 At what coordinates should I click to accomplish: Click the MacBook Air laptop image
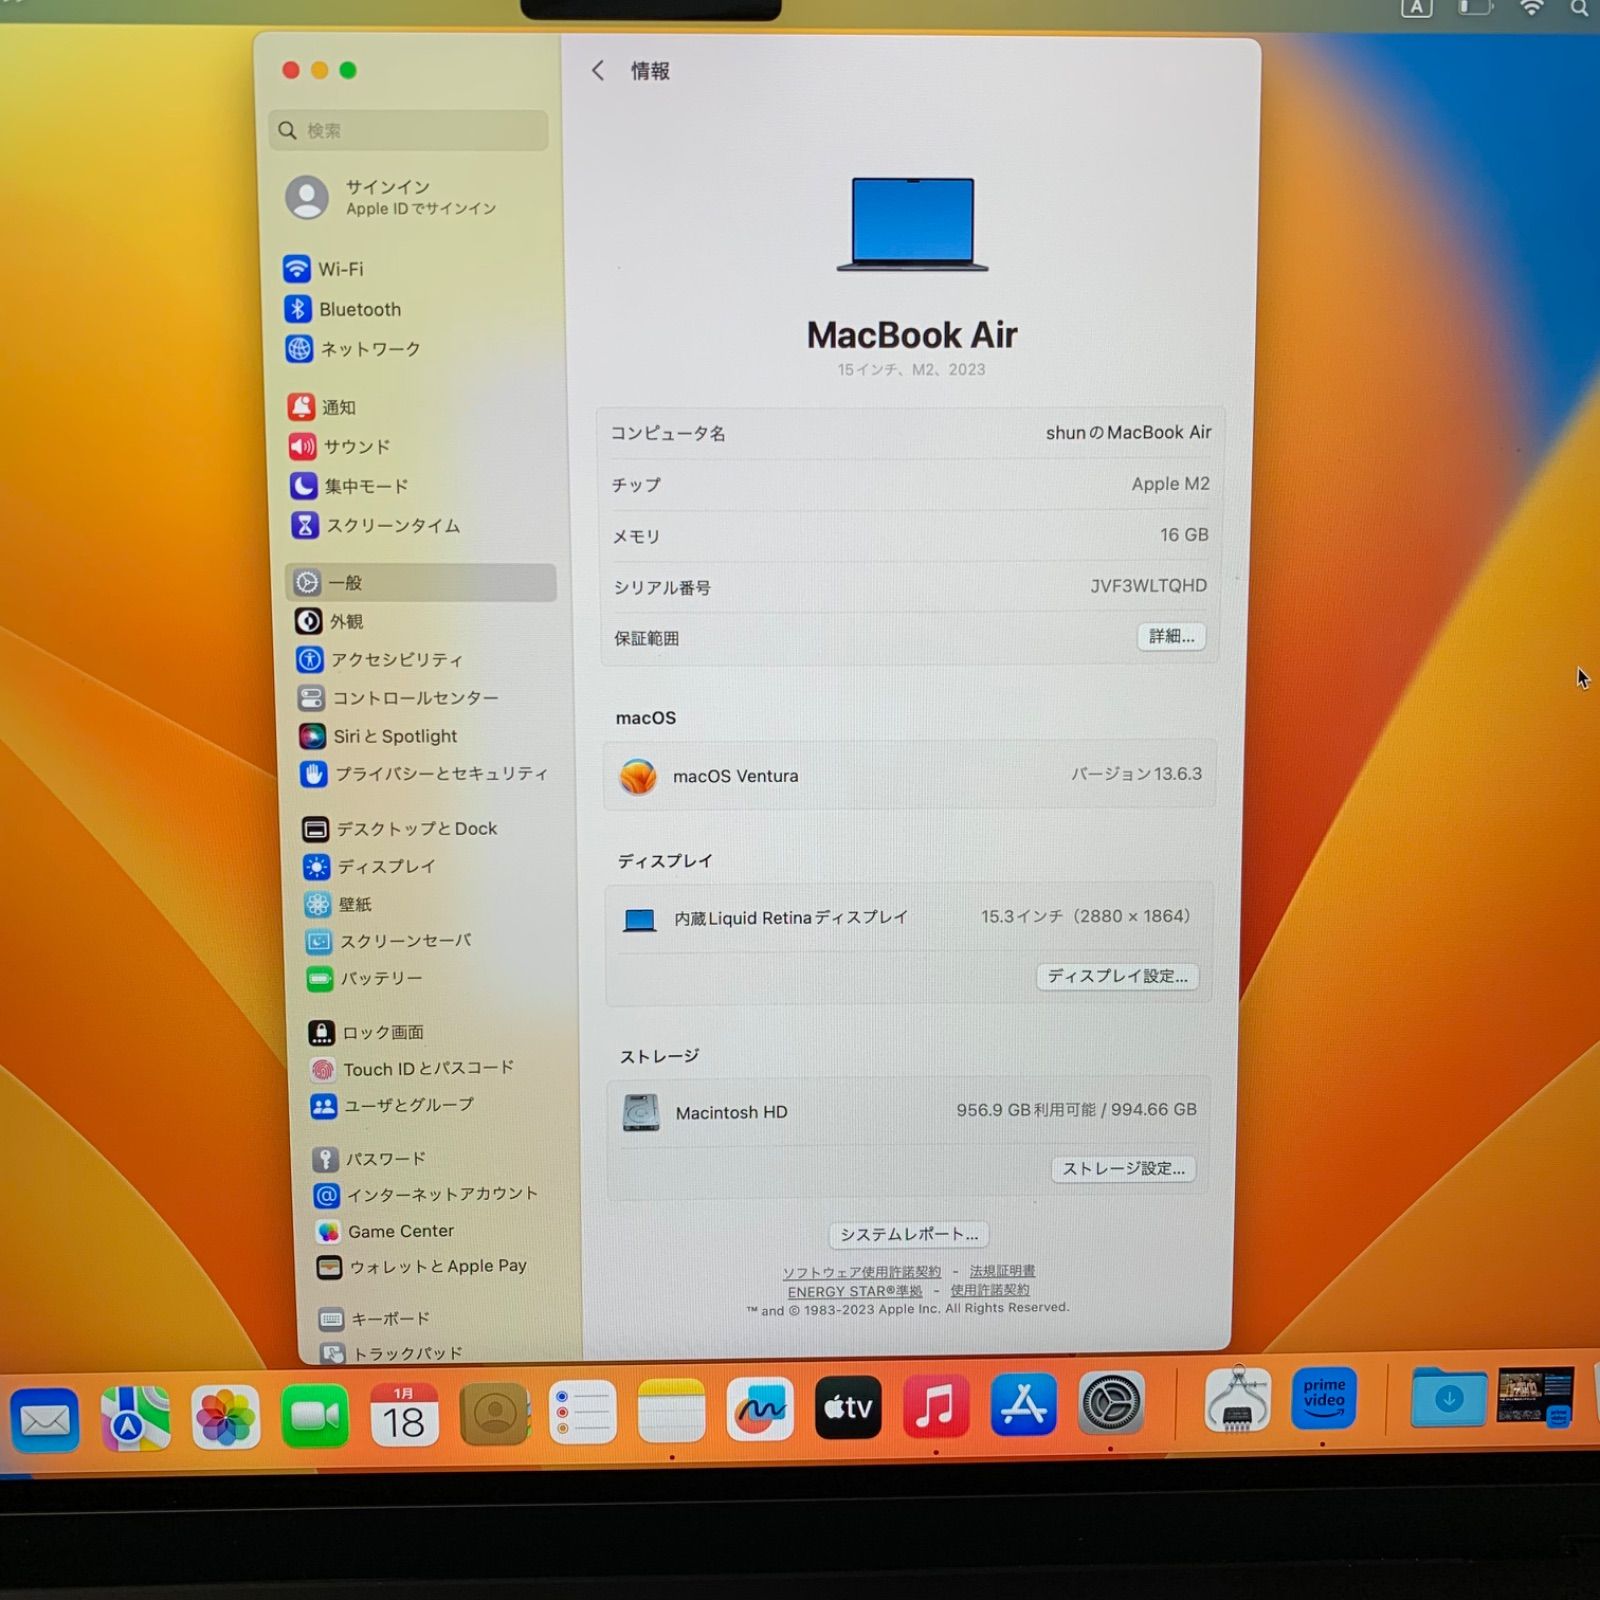pyautogui.click(x=912, y=224)
